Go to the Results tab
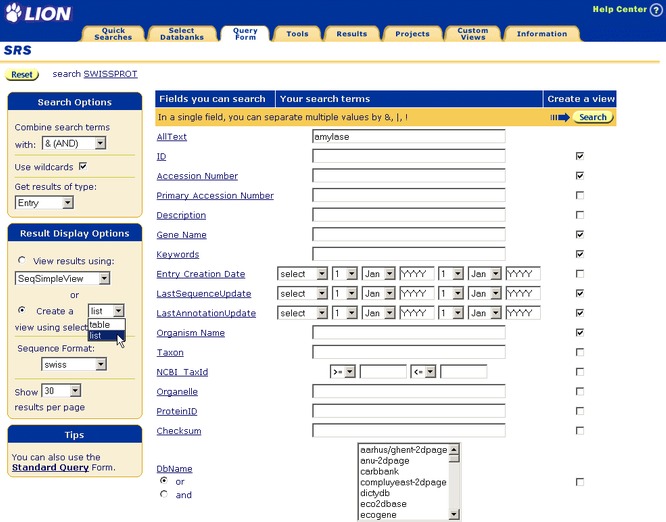 pyautogui.click(x=352, y=34)
